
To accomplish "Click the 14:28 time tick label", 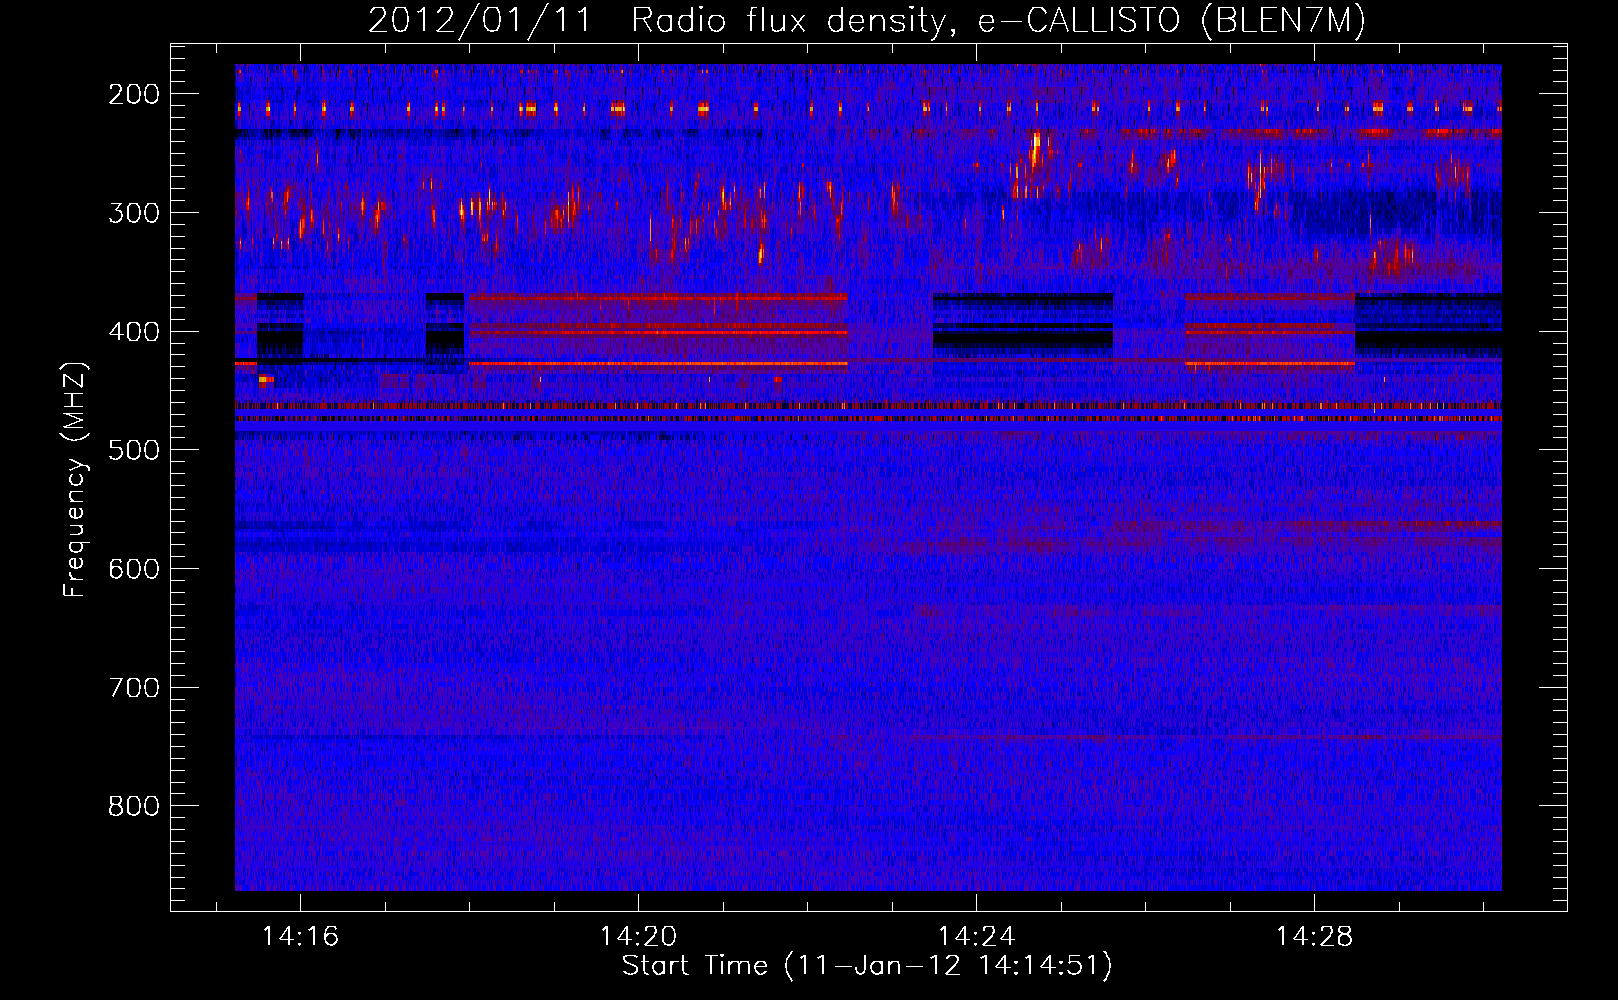I will pyautogui.click(x=1314, y=937).
